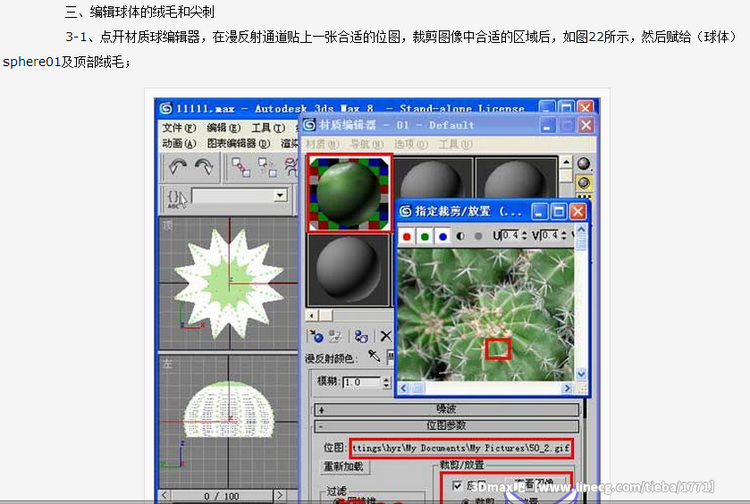Screen dimensions: 750x504
Task: Click the 重新加载 (Reload) button
Action: pyautogui.click(x=346, y=466)
